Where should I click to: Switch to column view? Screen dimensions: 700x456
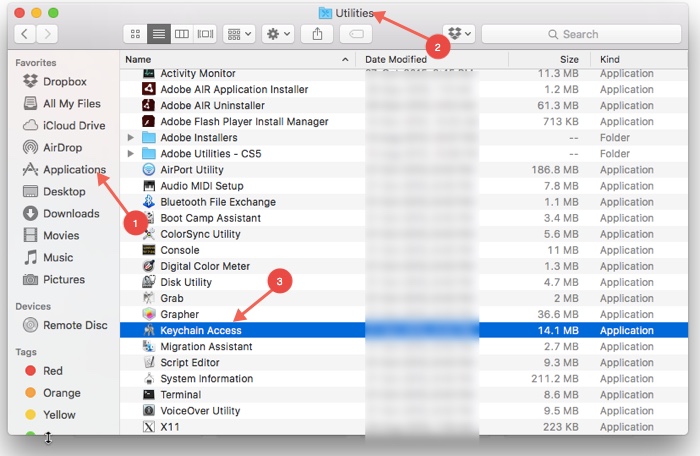point(182,34)
